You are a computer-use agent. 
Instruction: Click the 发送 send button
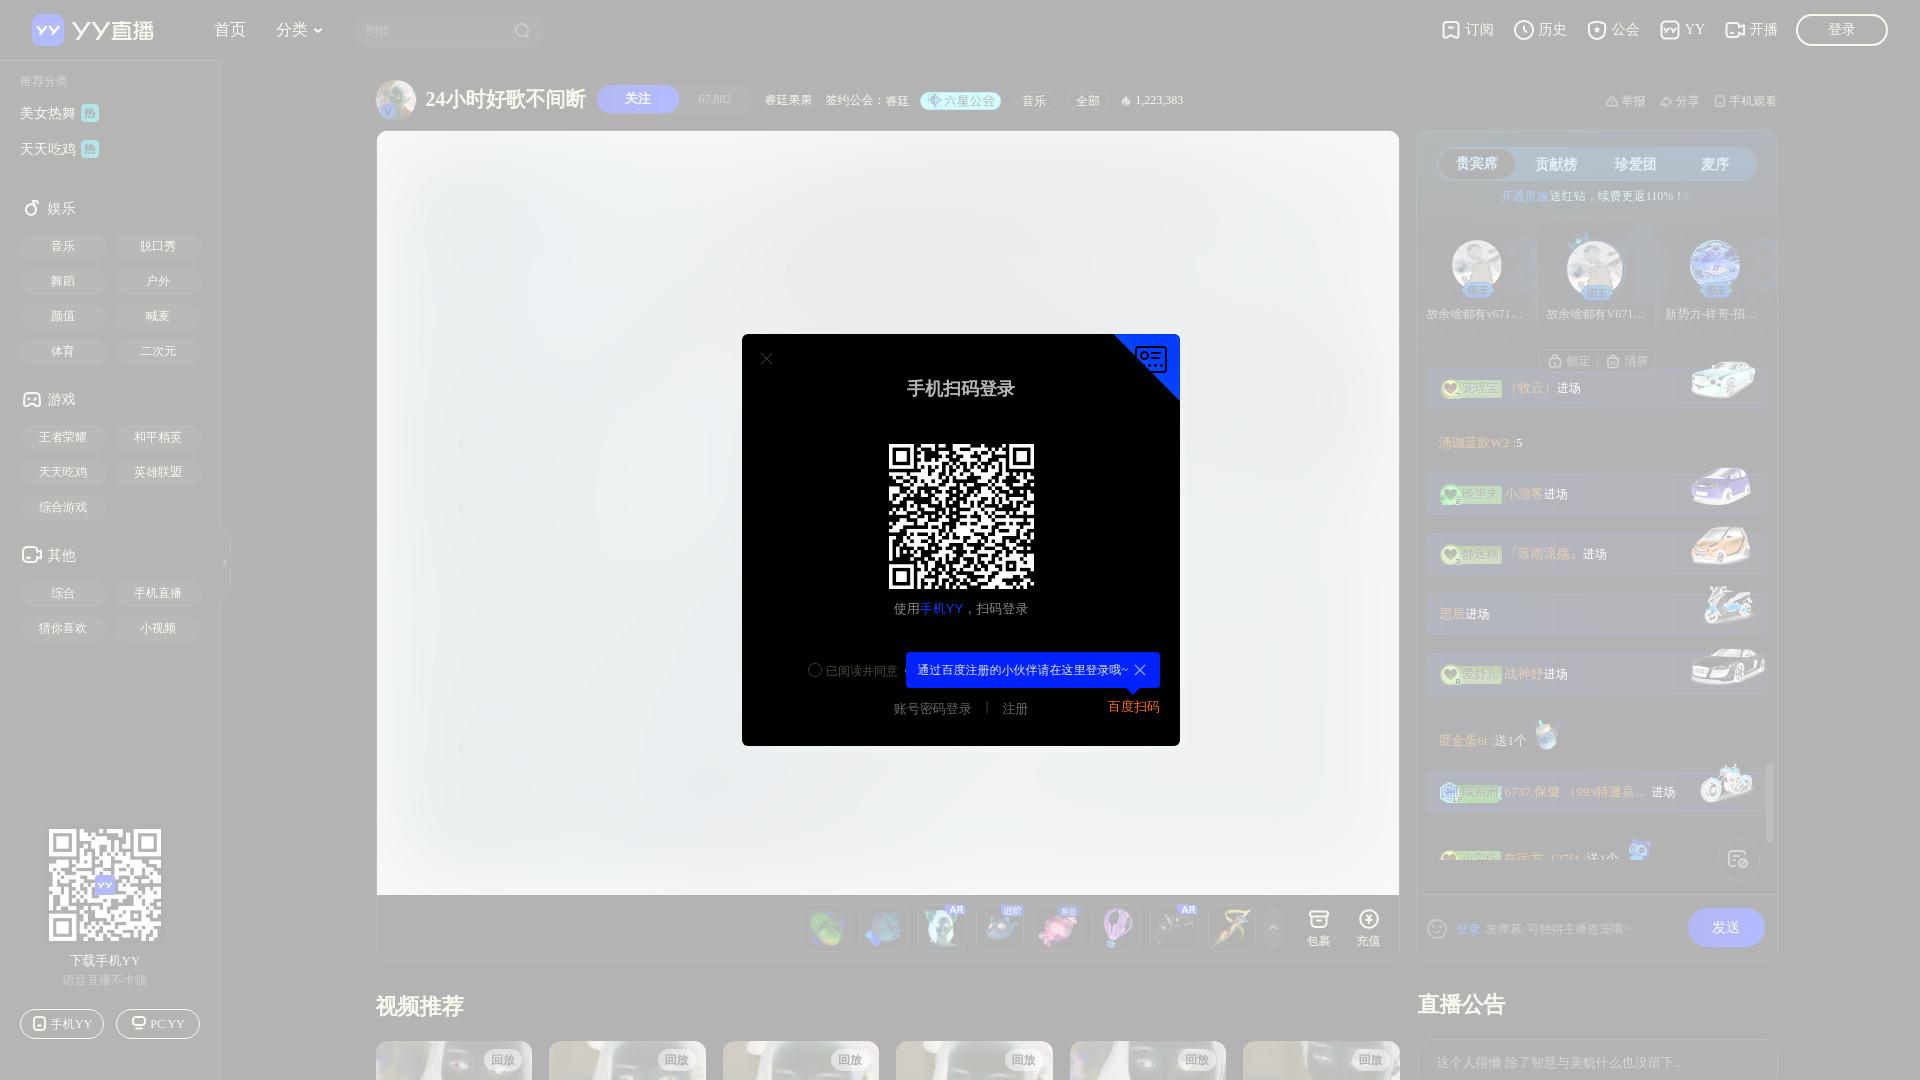click(1726, 928)
